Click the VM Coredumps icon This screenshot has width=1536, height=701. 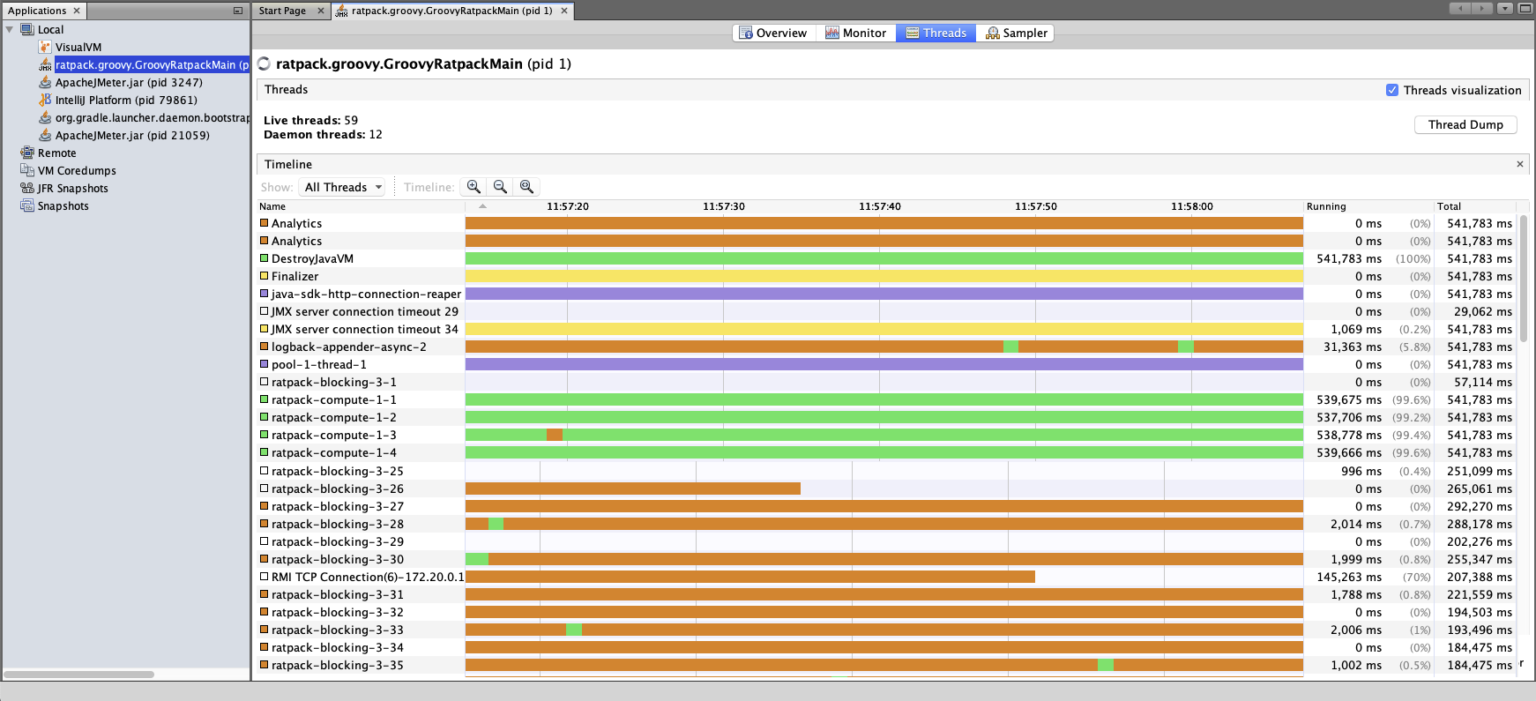(25, 170)
